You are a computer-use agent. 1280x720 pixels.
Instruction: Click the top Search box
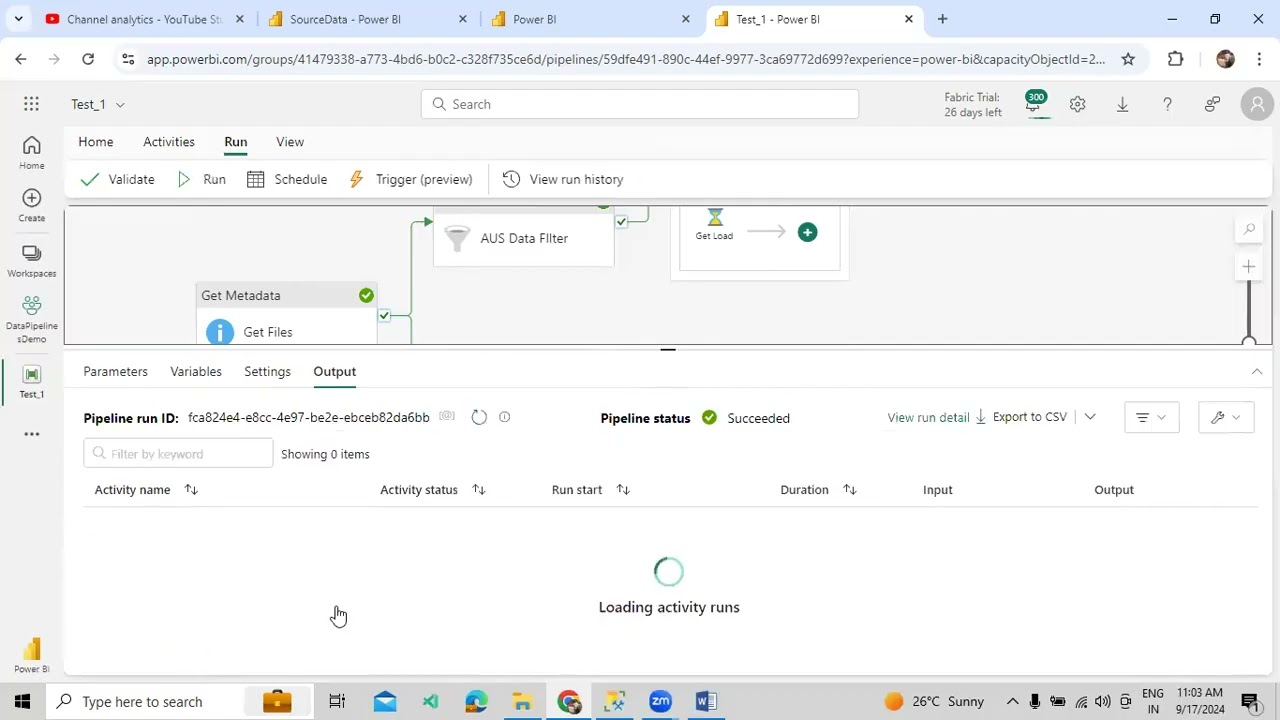[x=640, y=104]
